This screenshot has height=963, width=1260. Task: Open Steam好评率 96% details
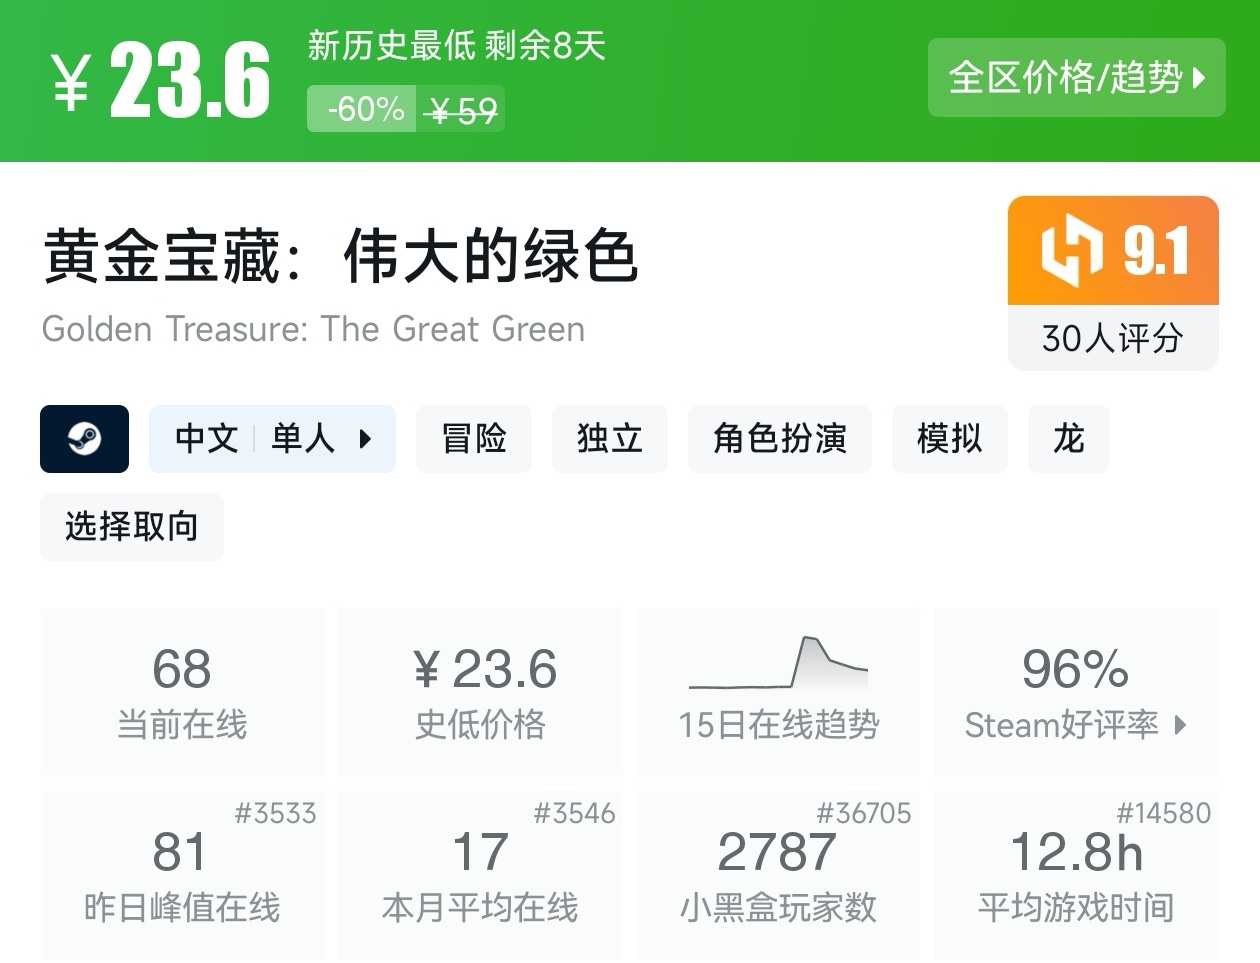tap(1076, 692)
